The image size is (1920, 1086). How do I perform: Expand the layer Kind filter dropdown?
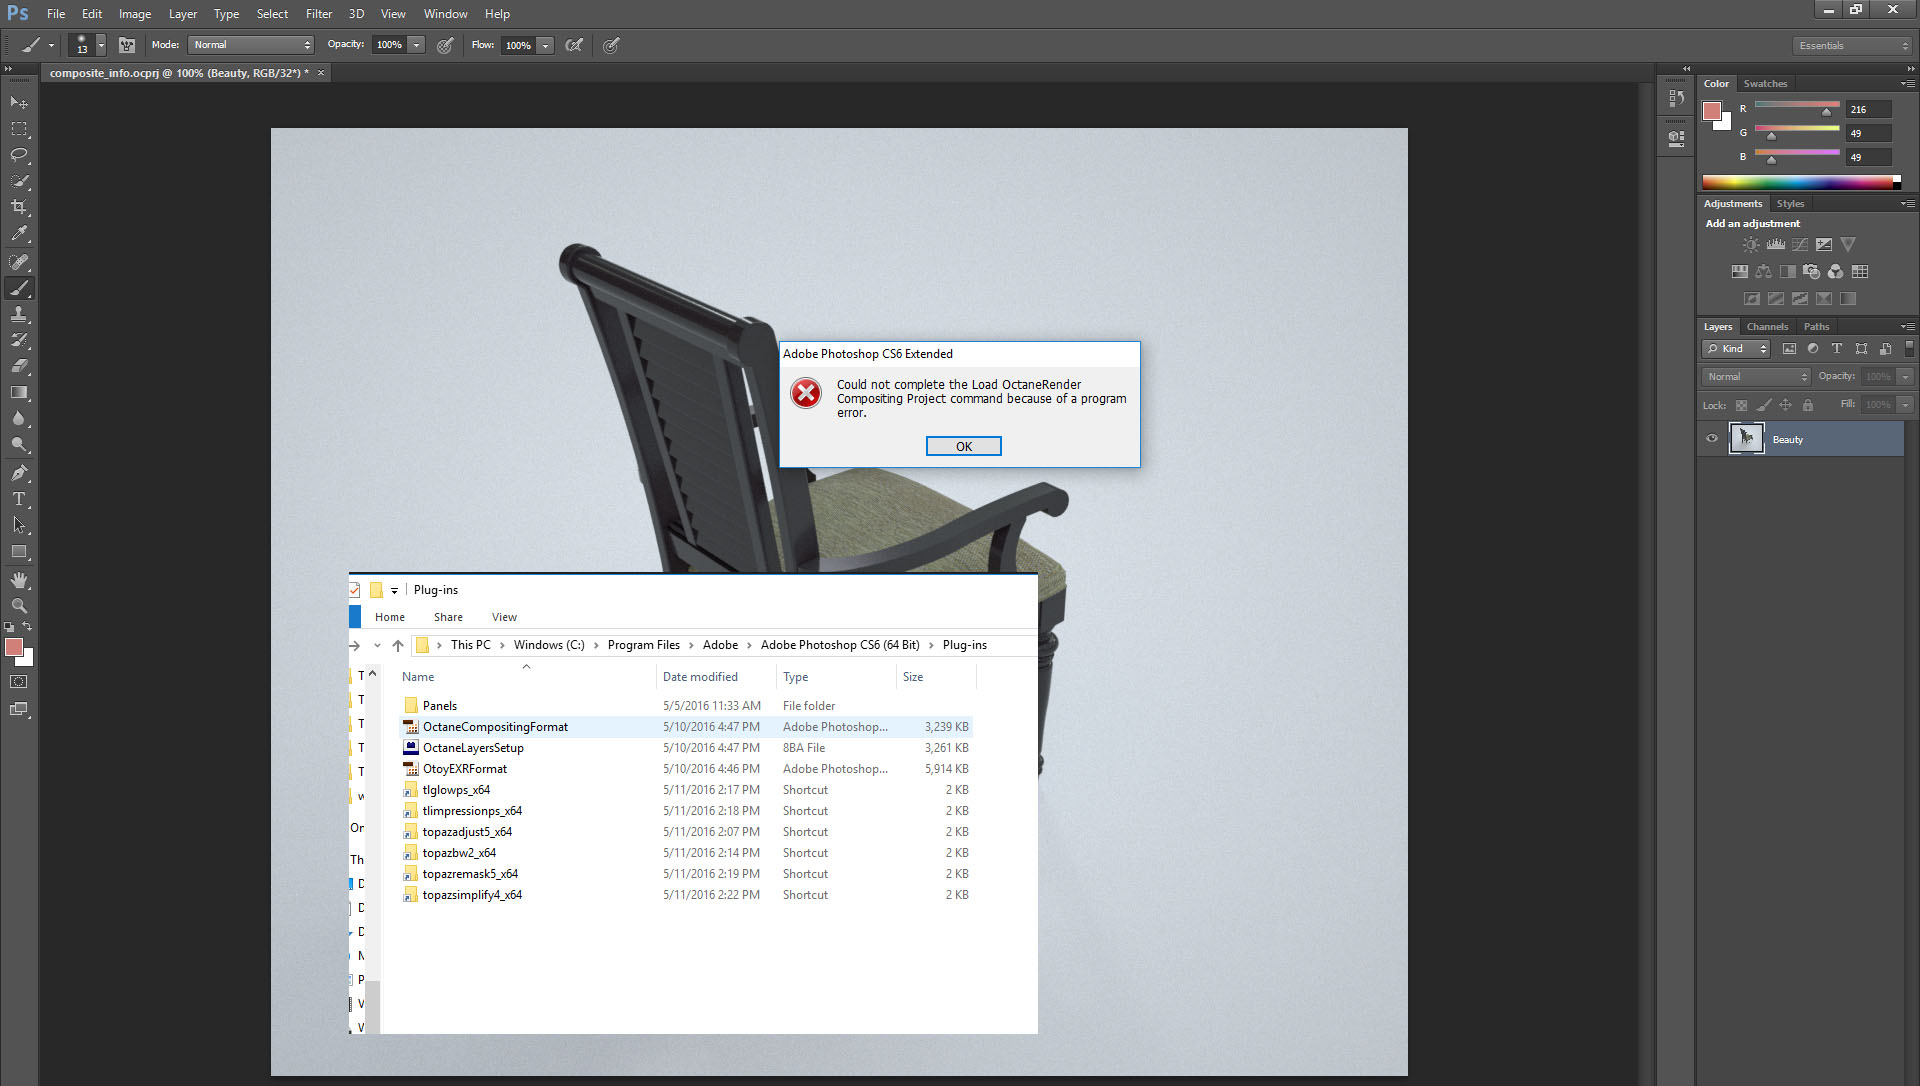[1737, 349]
